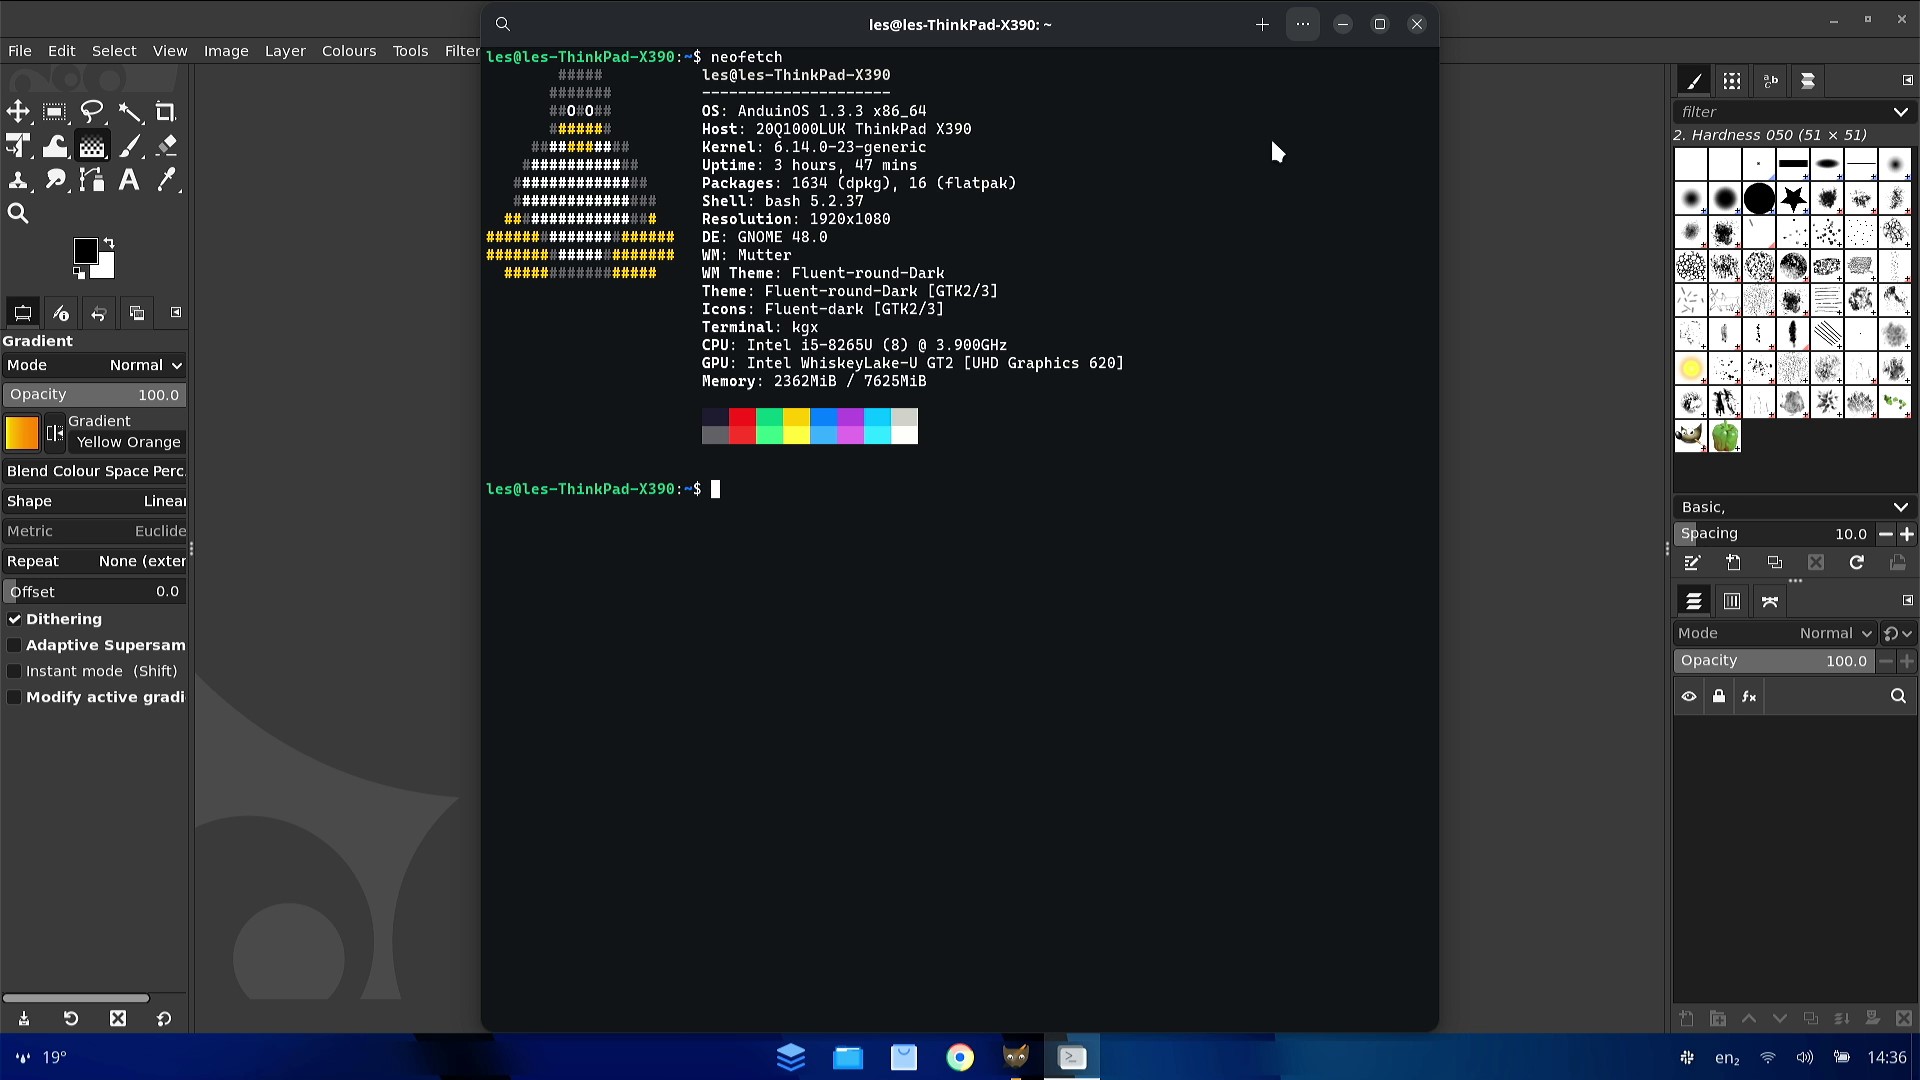Select the green pepper brush thumbnail
This screenshot has width=1920, height=1080.
point(1725,437)
